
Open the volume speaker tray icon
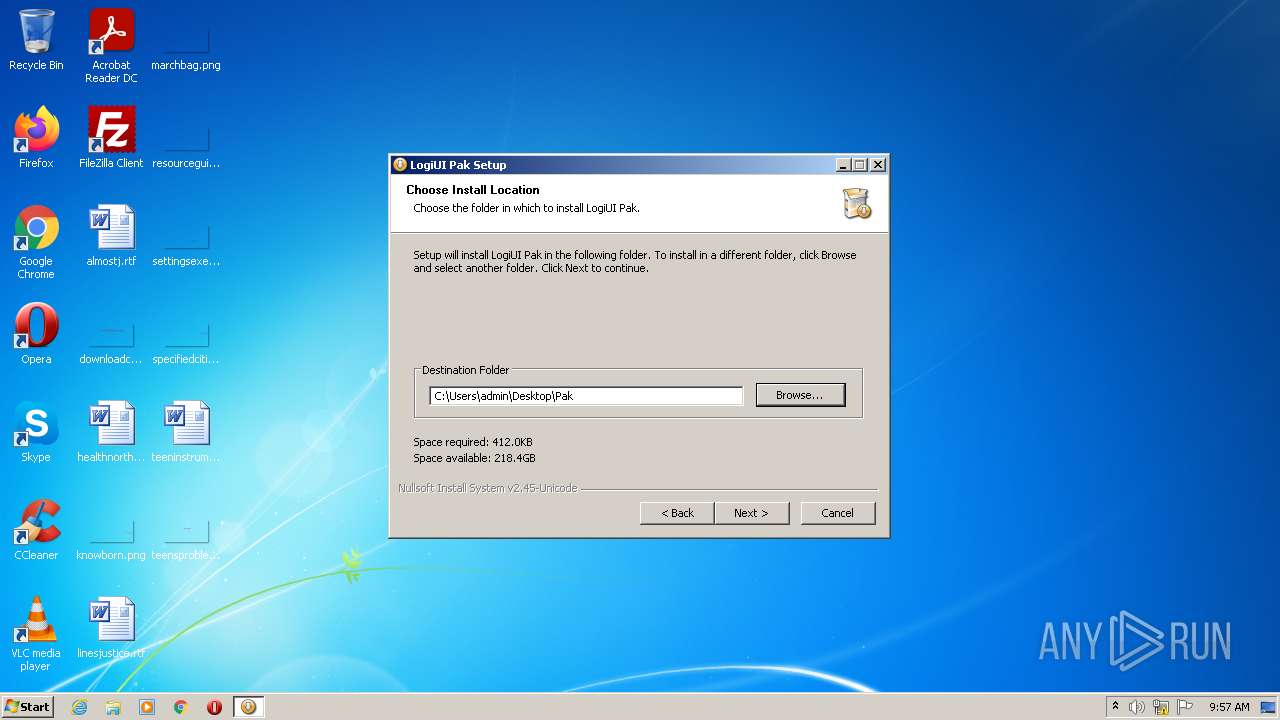pos(1137,707)
